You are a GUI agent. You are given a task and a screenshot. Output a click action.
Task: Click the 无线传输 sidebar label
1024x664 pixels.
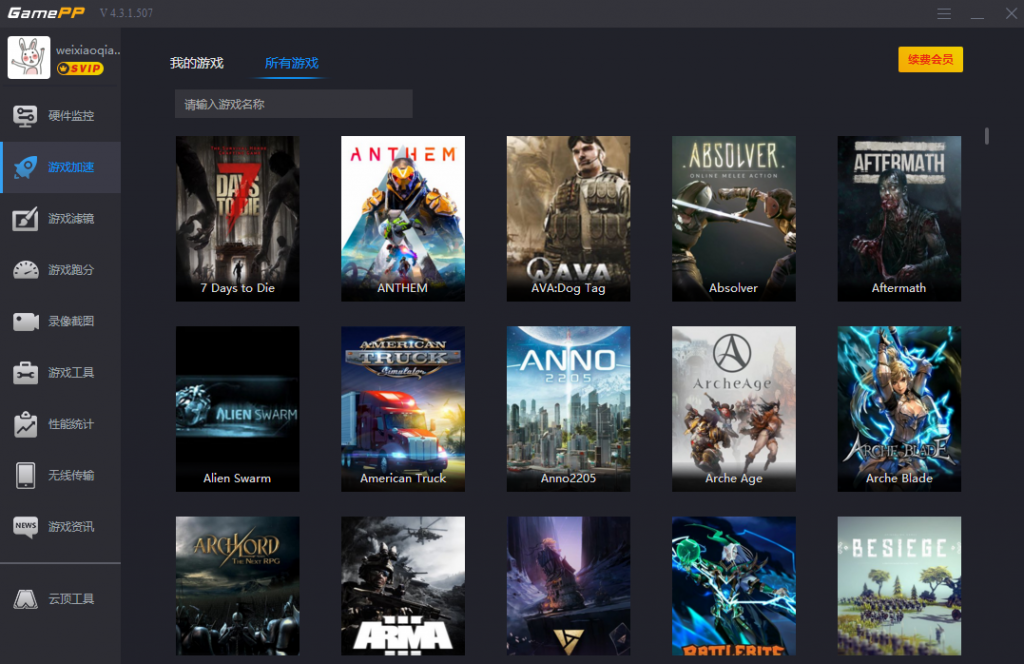tap(71, 475)
